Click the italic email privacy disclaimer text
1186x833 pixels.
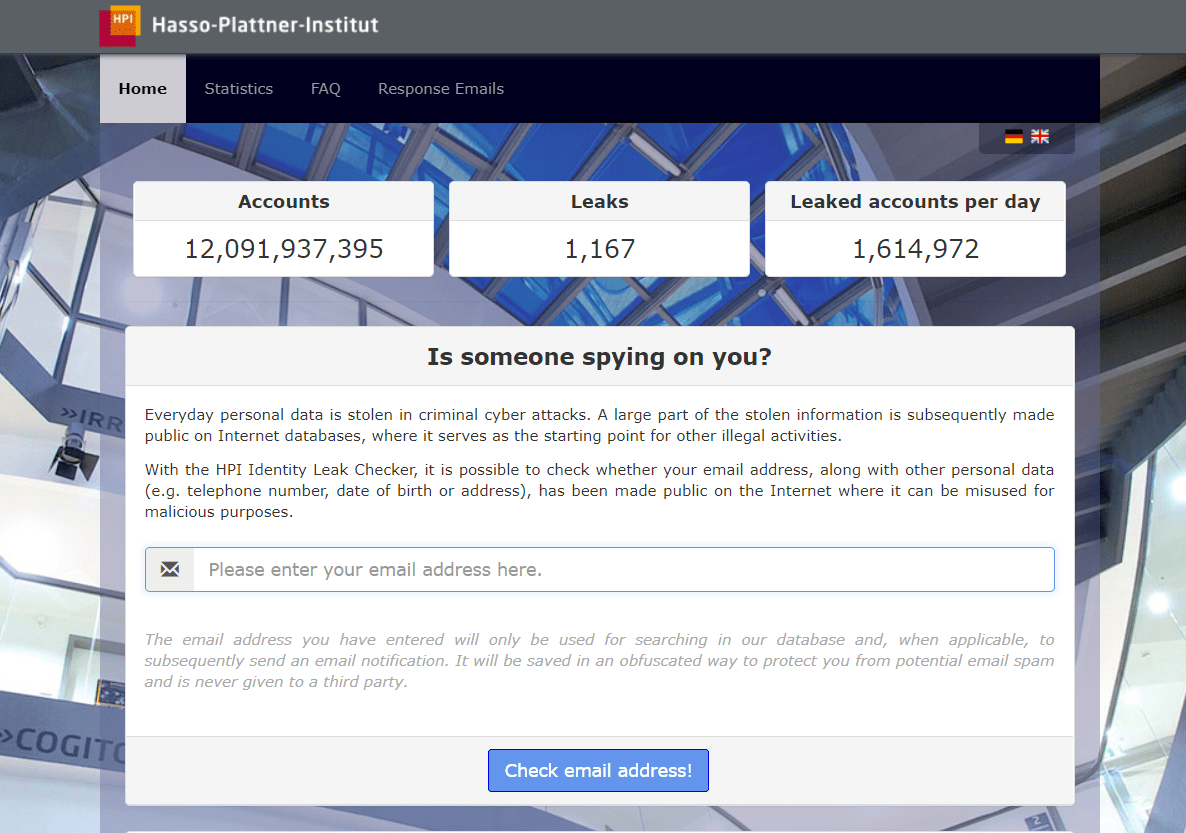click(599, 661)
